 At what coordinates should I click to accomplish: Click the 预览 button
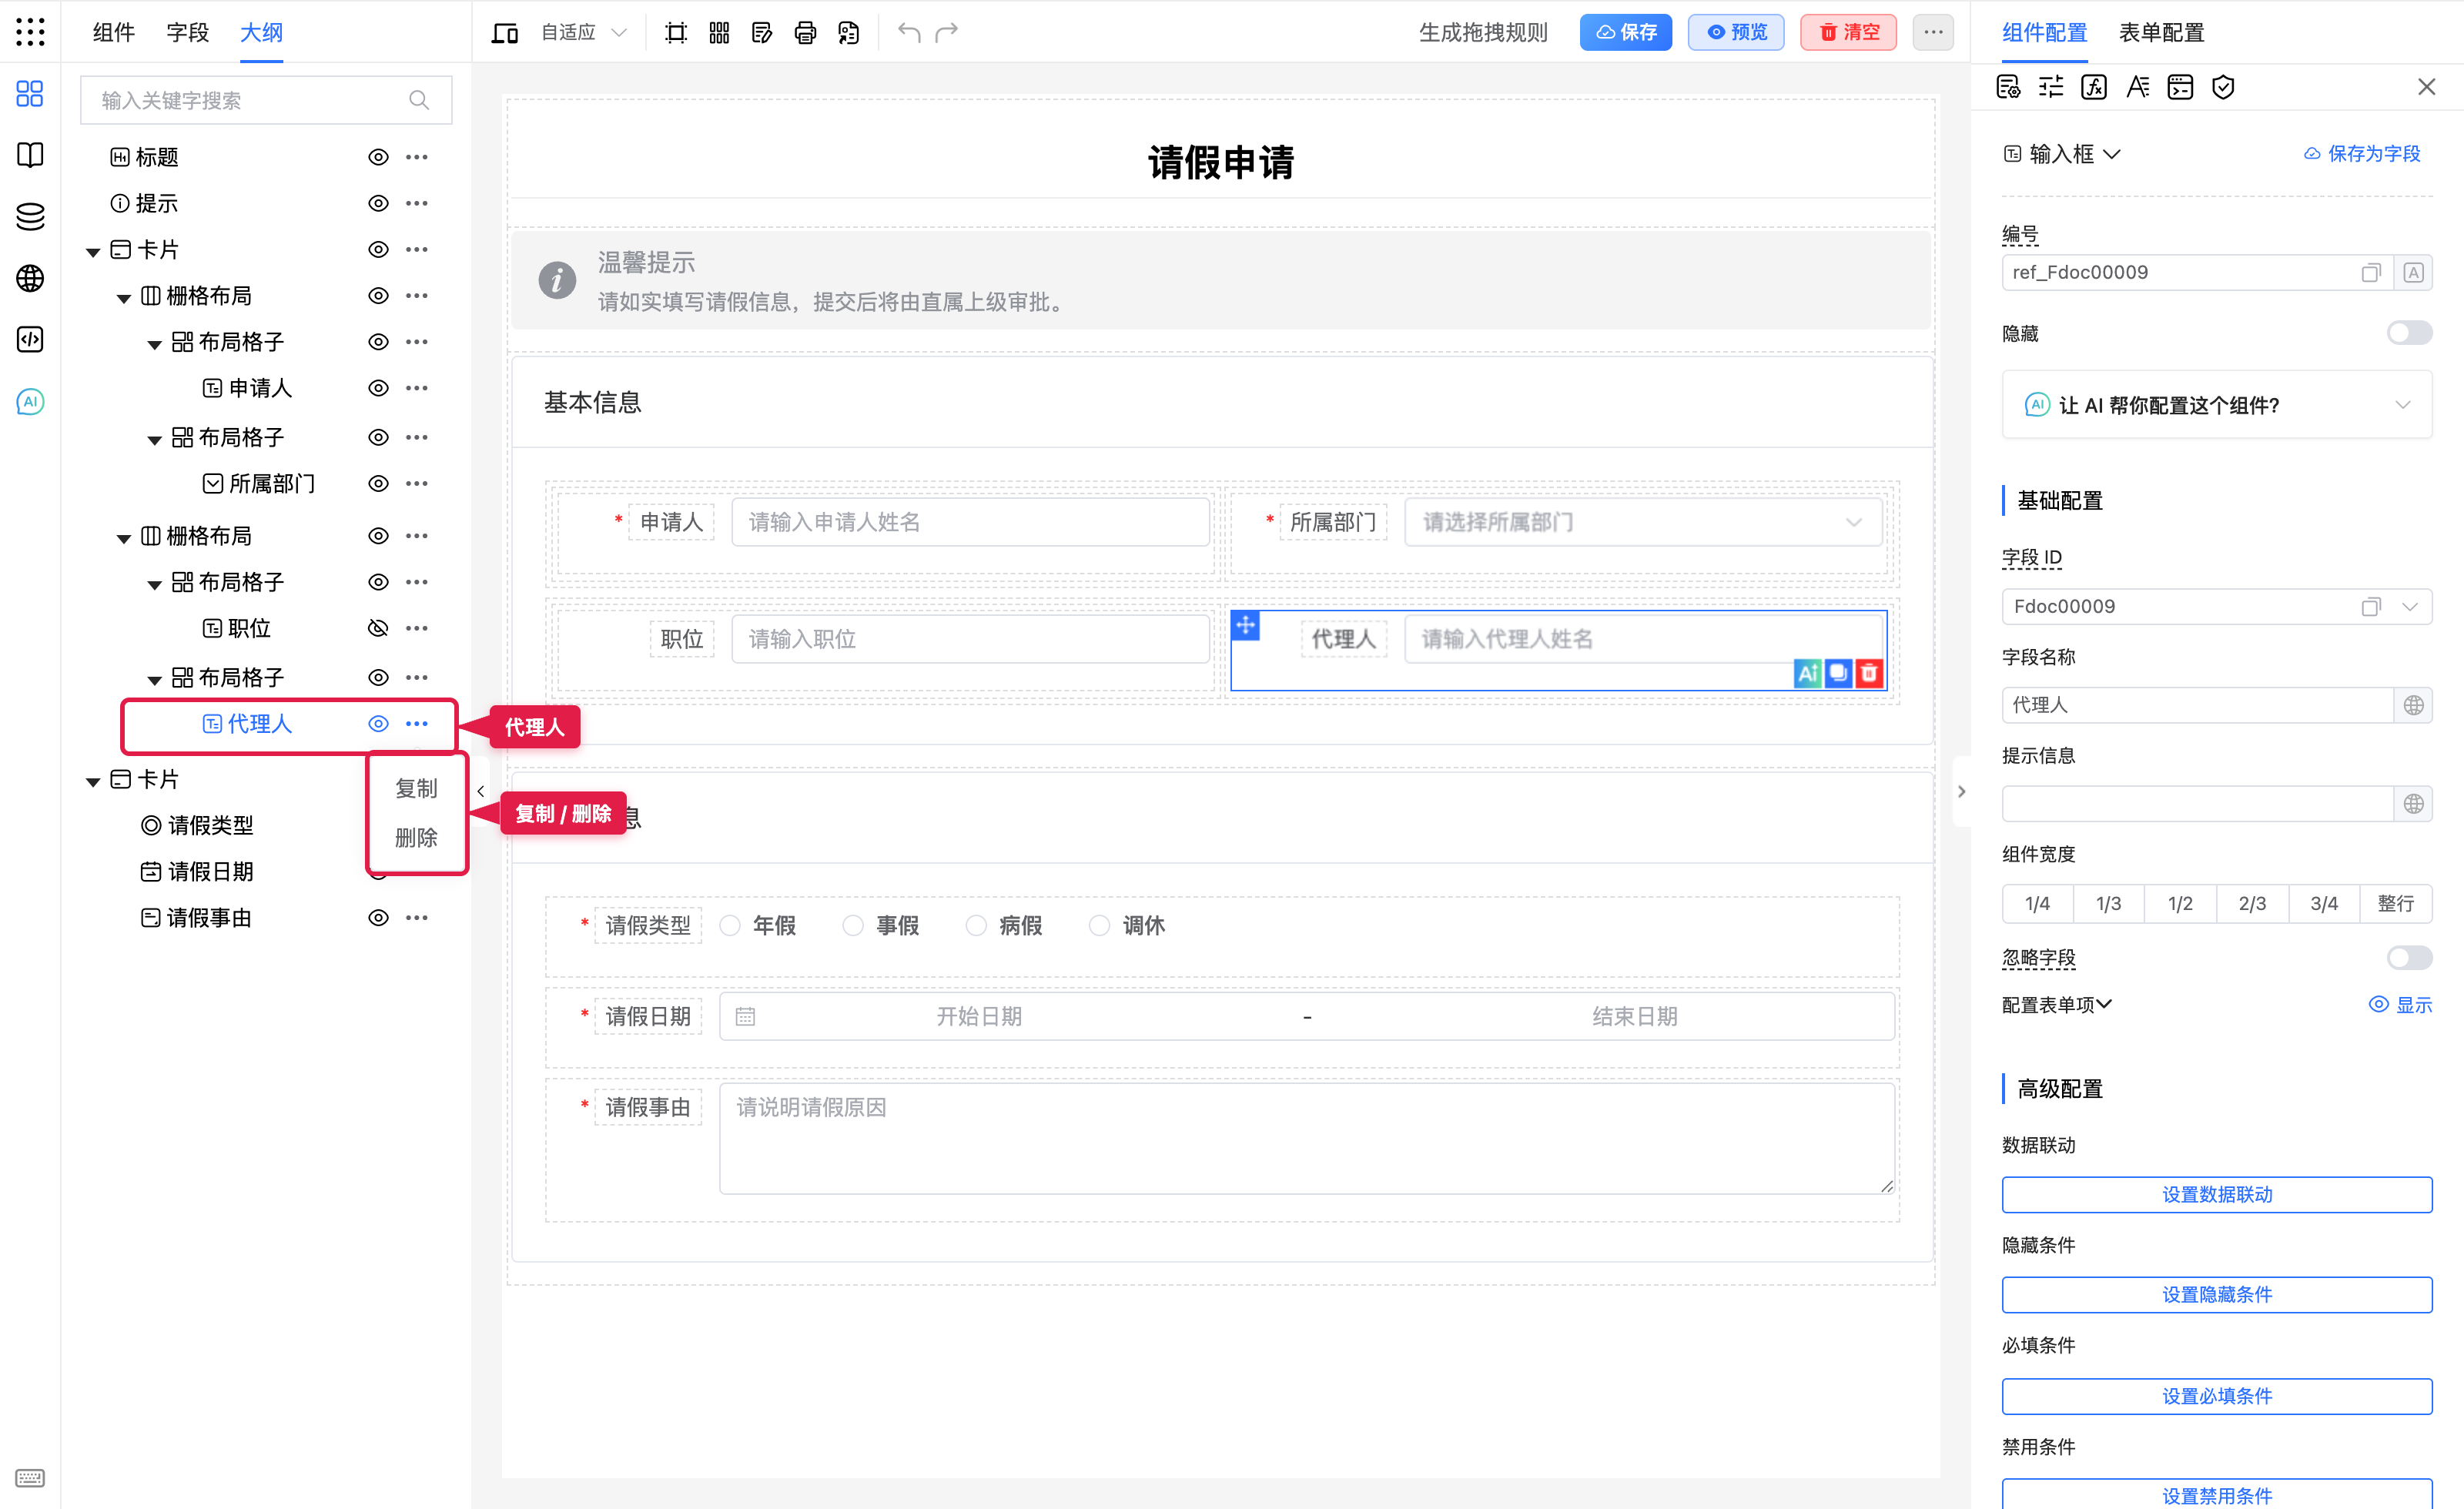(x=1736, y=32)
